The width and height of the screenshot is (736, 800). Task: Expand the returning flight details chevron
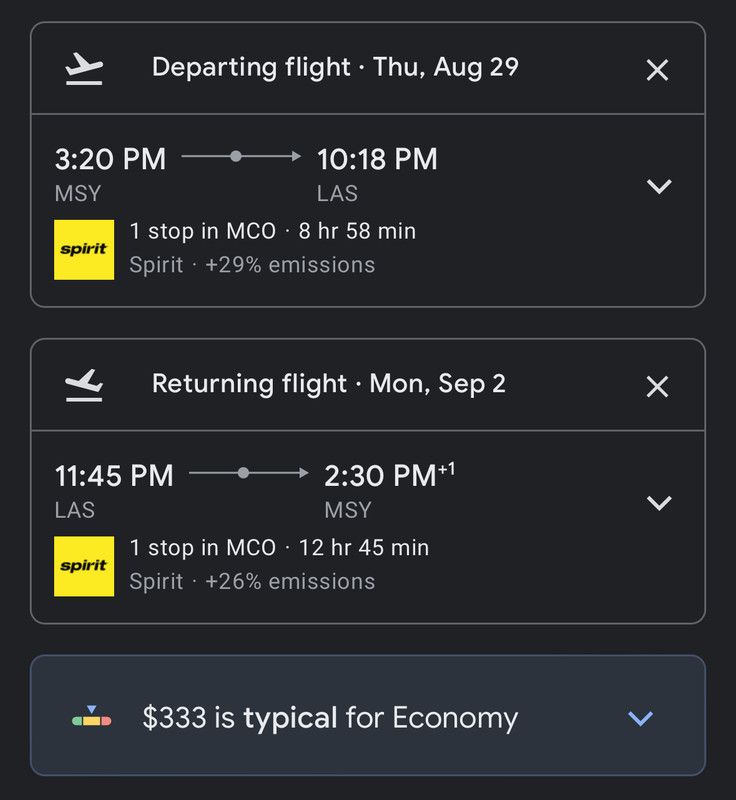[659, 503]
